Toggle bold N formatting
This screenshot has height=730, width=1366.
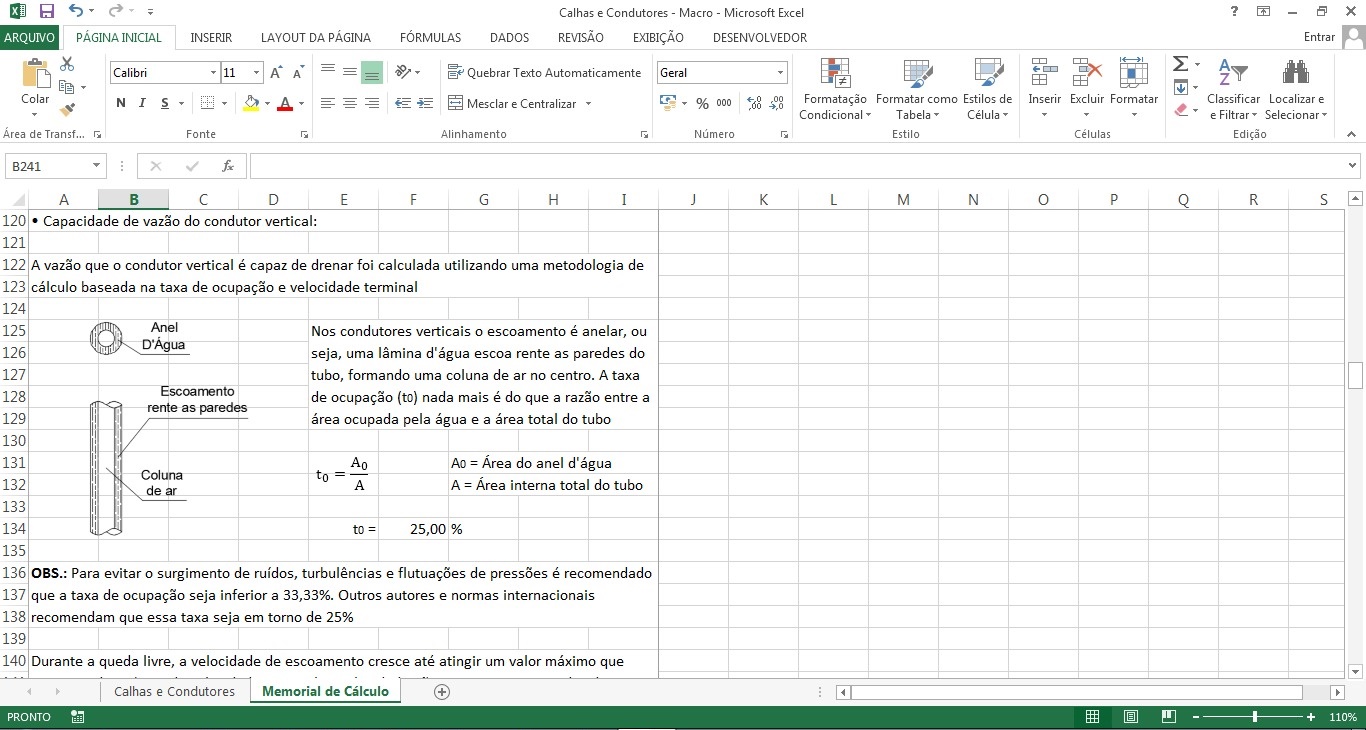[x=121, y=103]
